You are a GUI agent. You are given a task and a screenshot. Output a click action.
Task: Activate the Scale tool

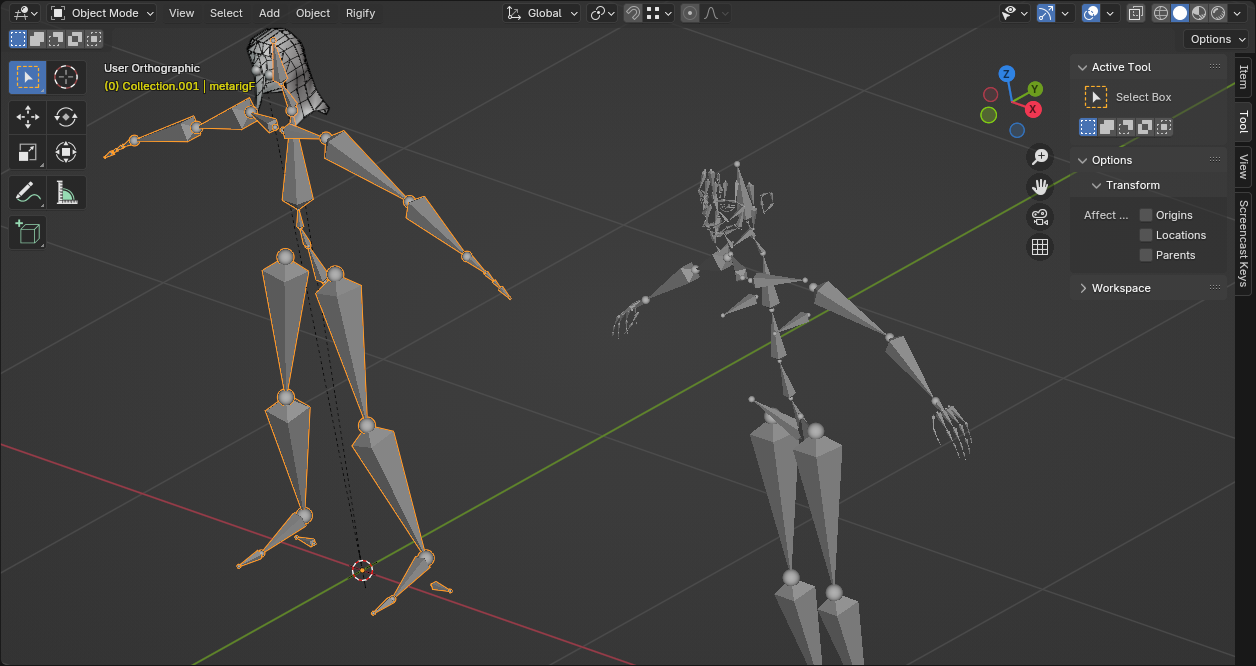(x=28, y=152)
